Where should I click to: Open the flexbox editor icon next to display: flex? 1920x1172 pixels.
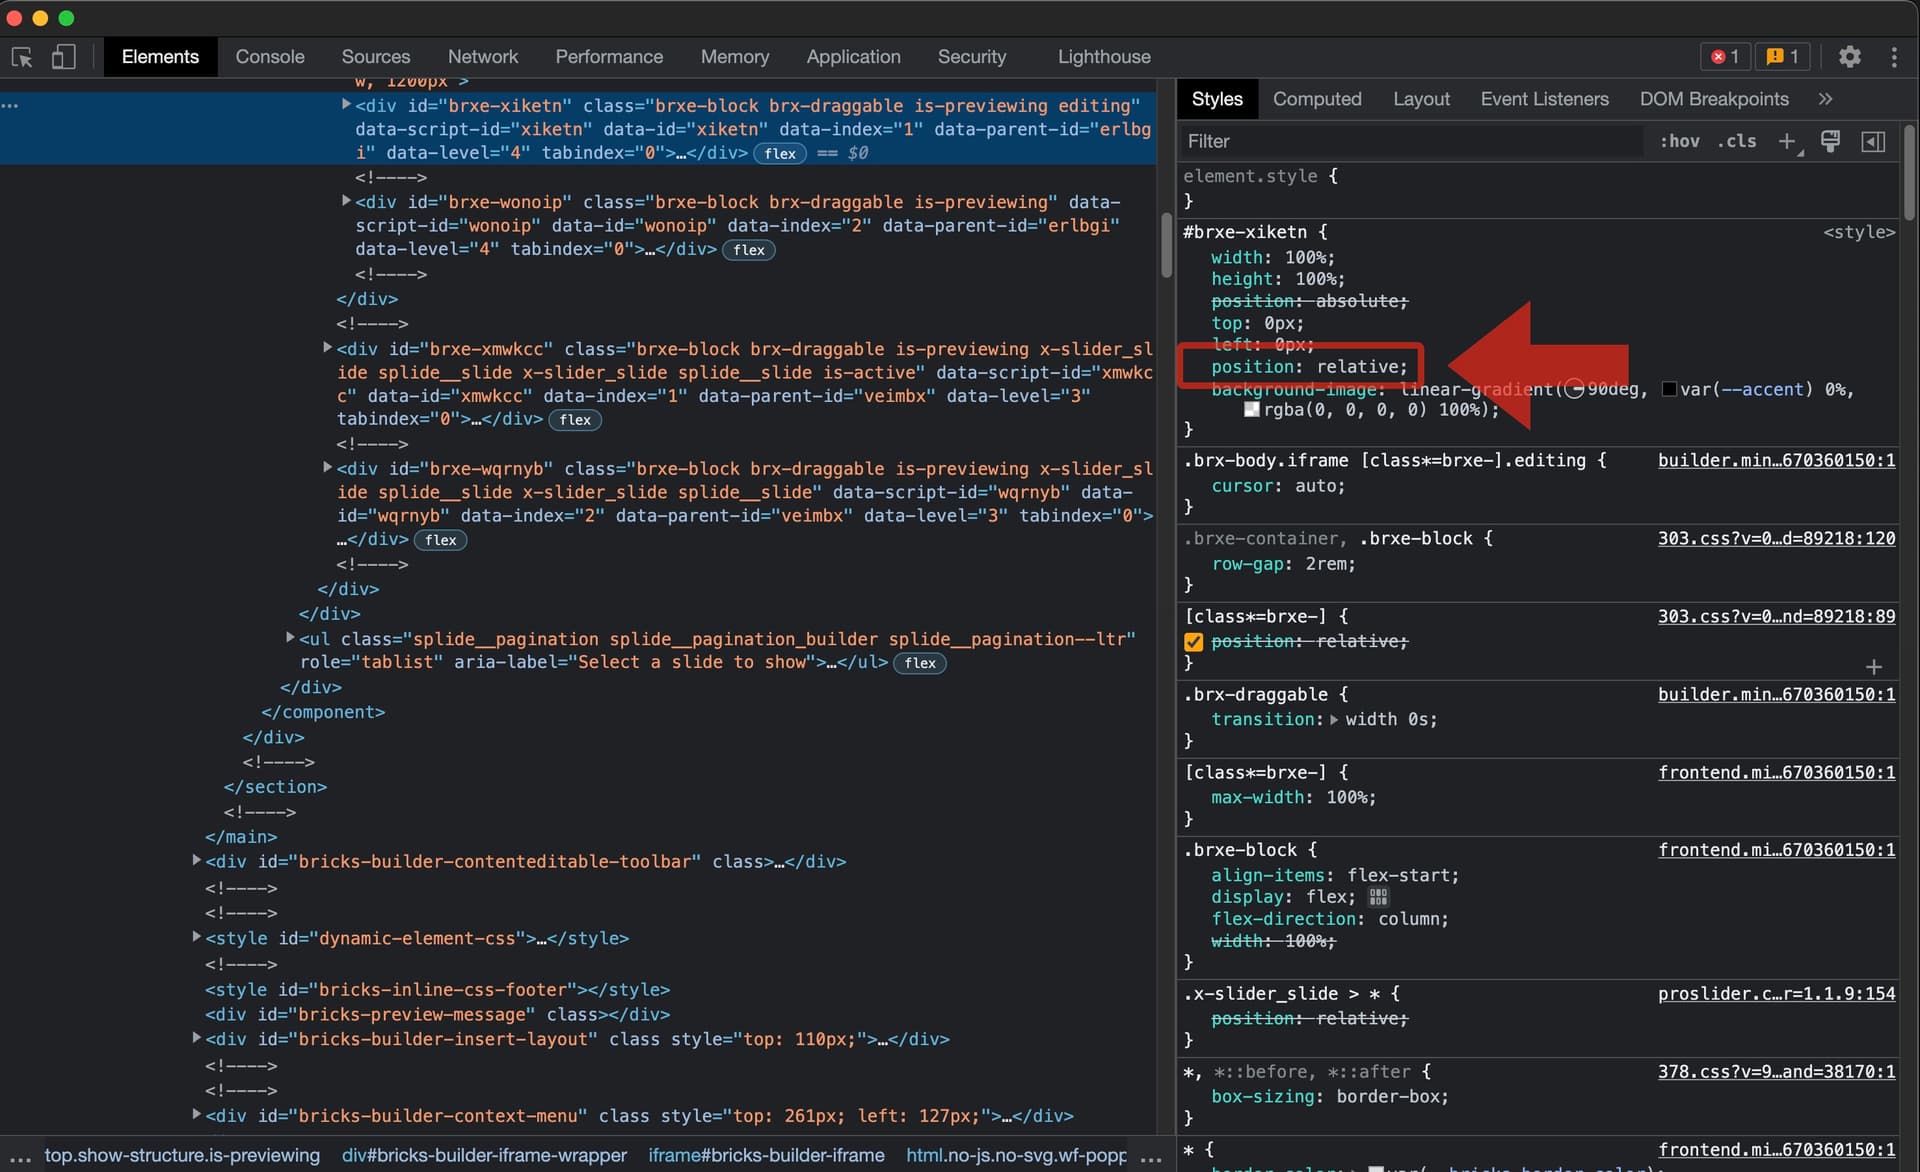click(x=1378, y=897)
